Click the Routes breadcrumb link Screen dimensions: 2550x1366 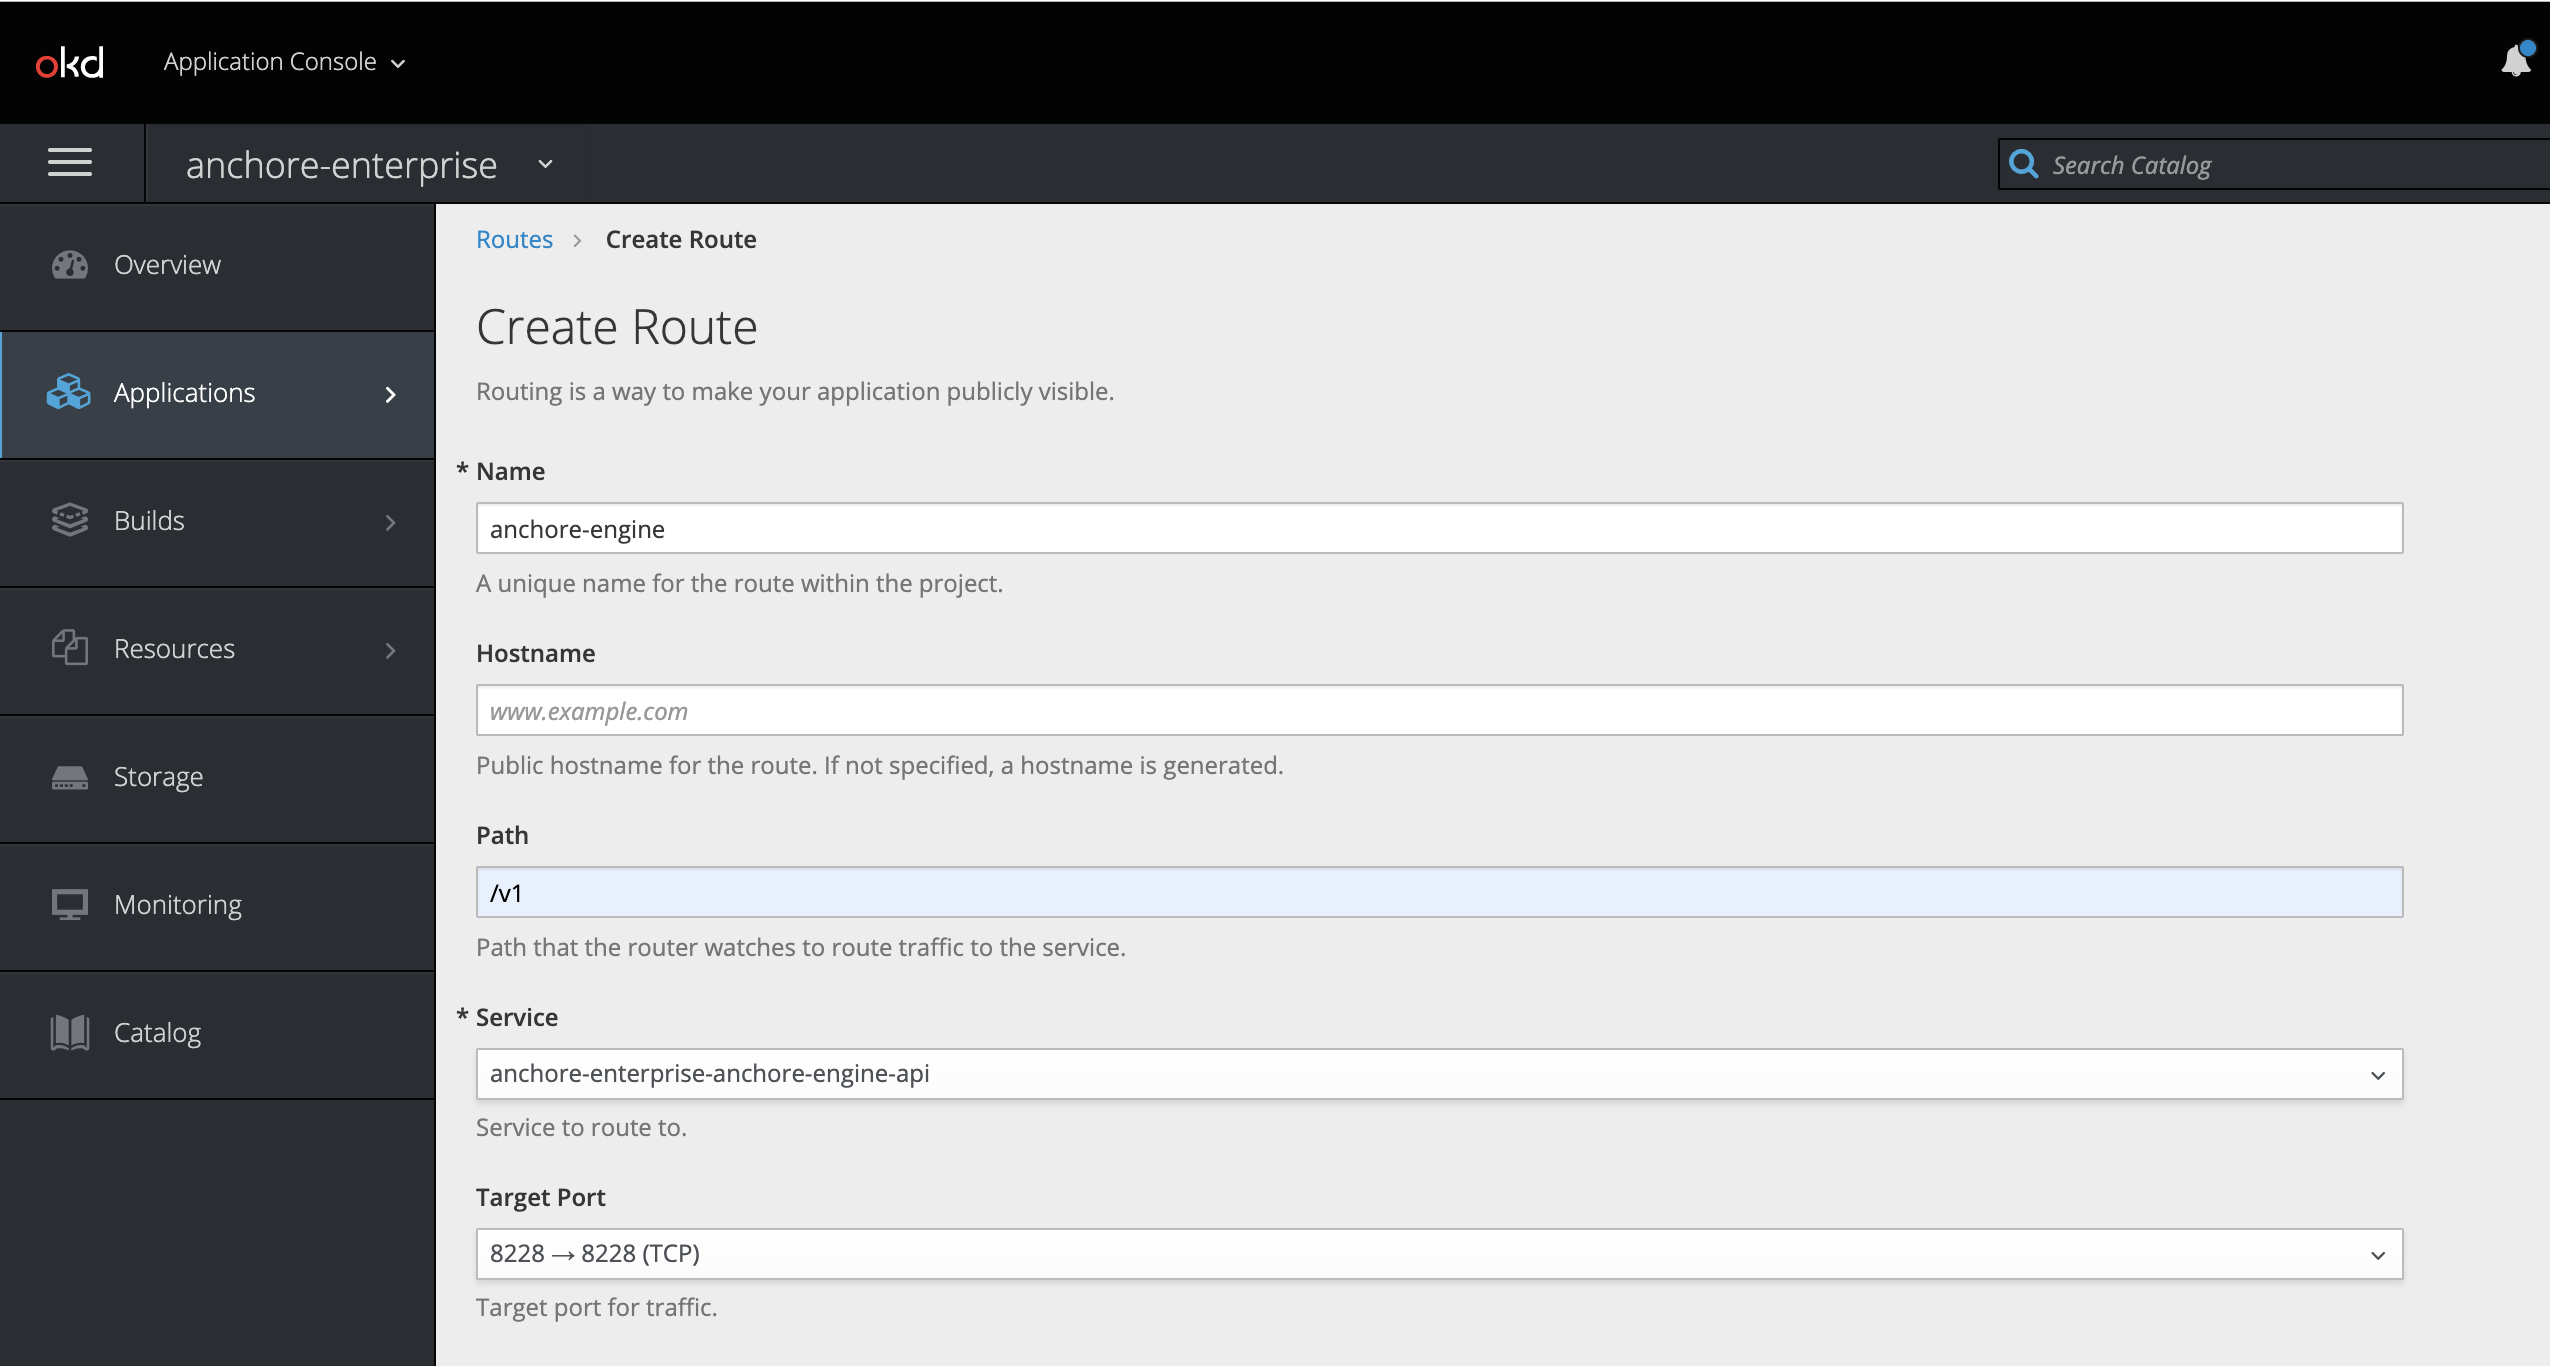(514, 239)
